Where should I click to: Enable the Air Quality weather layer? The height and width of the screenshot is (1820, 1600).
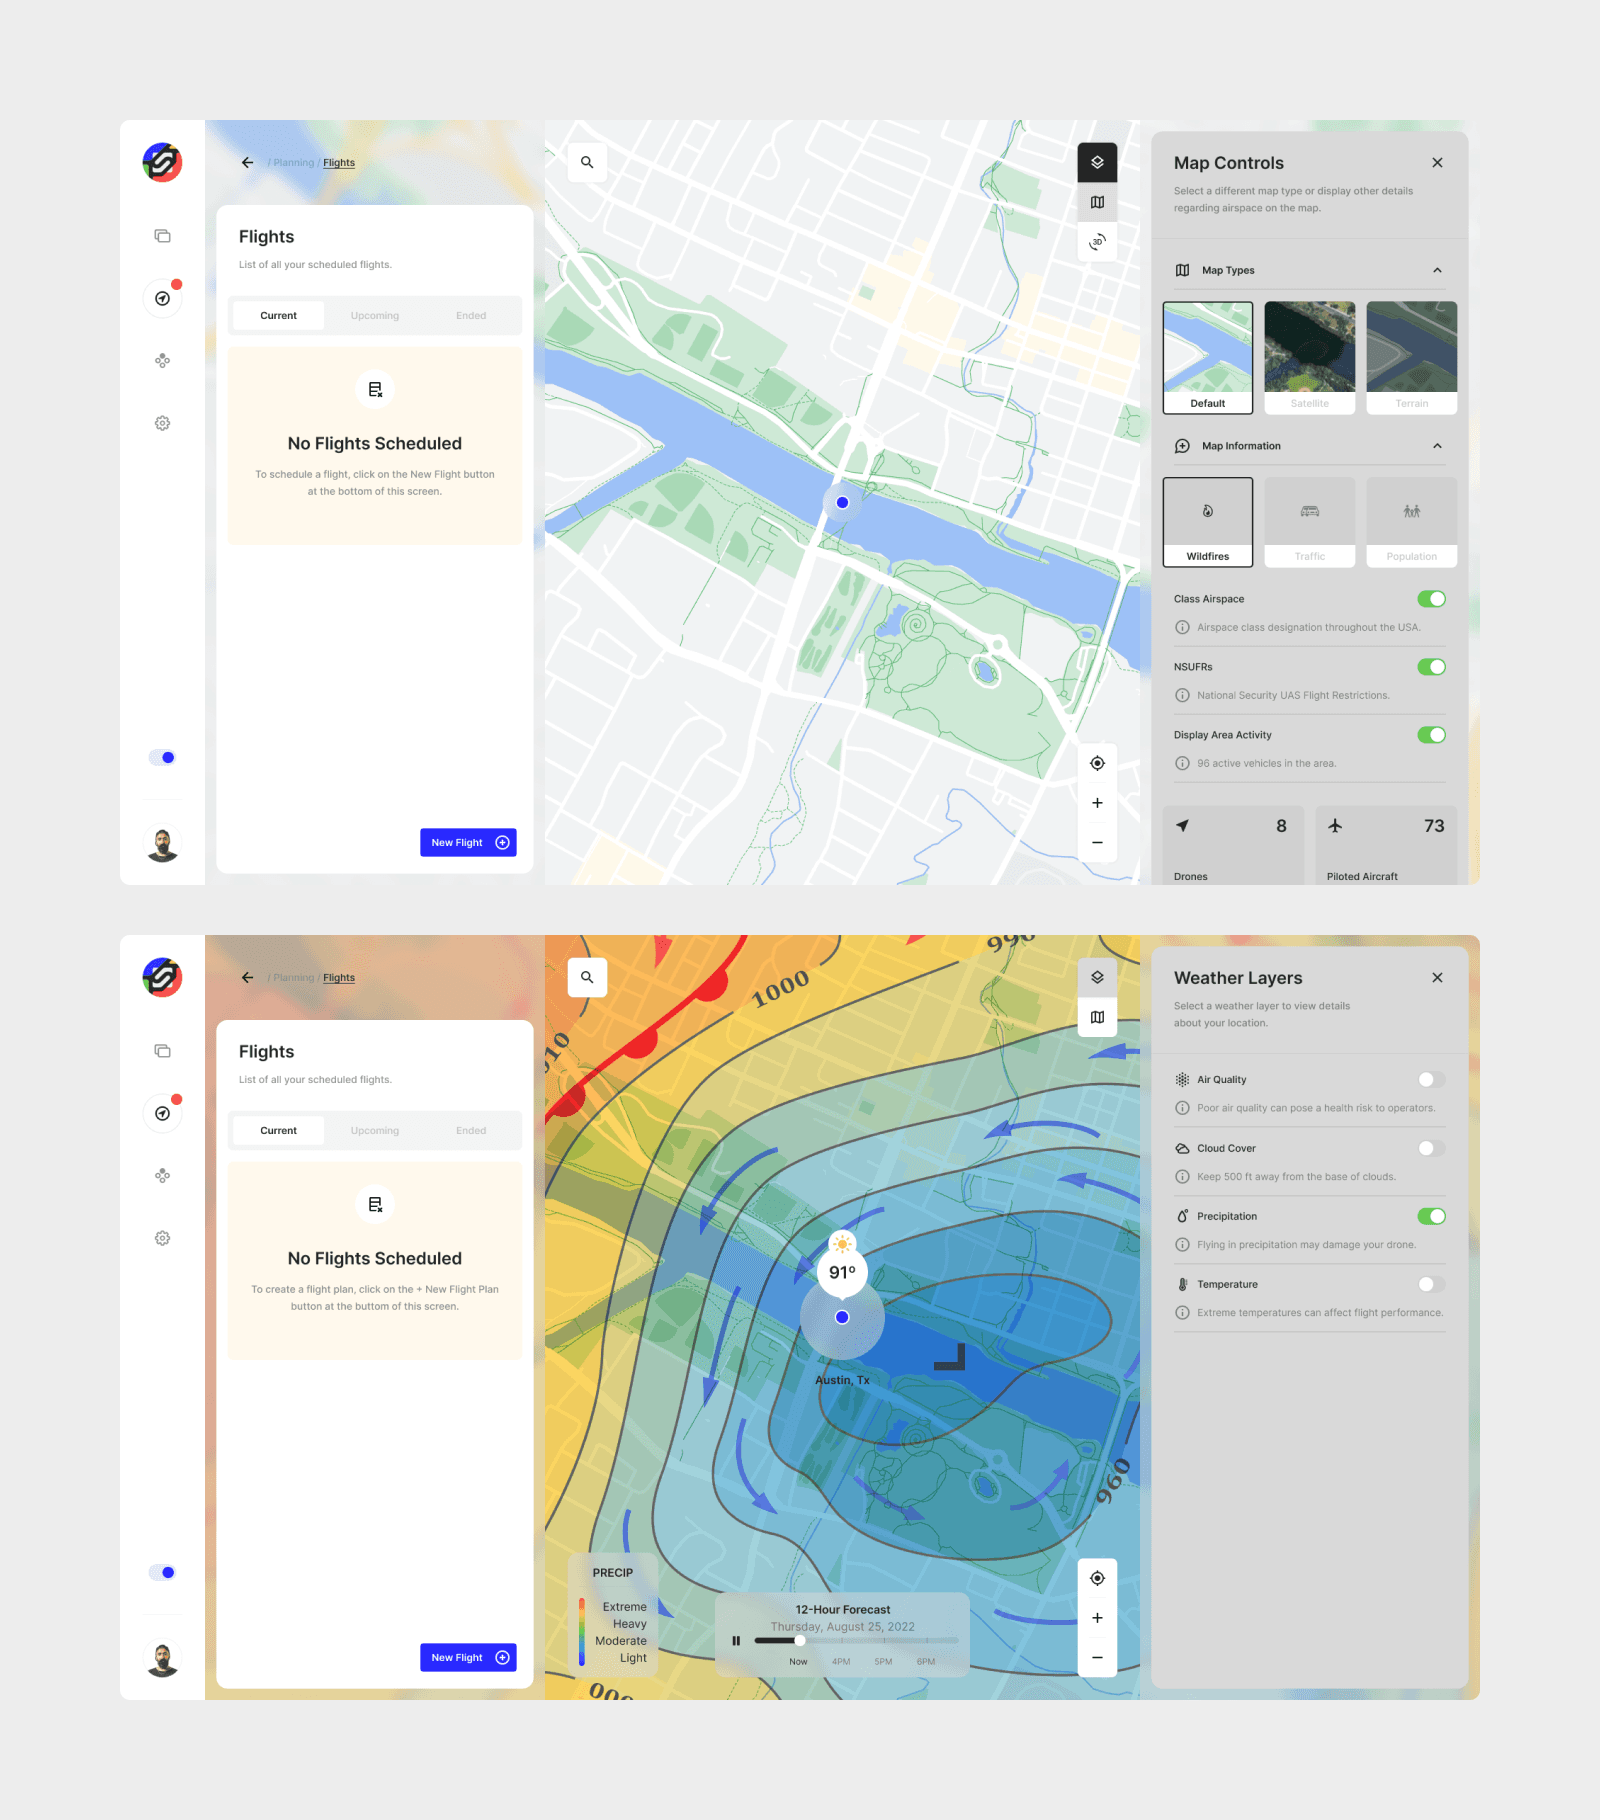1431,1080
